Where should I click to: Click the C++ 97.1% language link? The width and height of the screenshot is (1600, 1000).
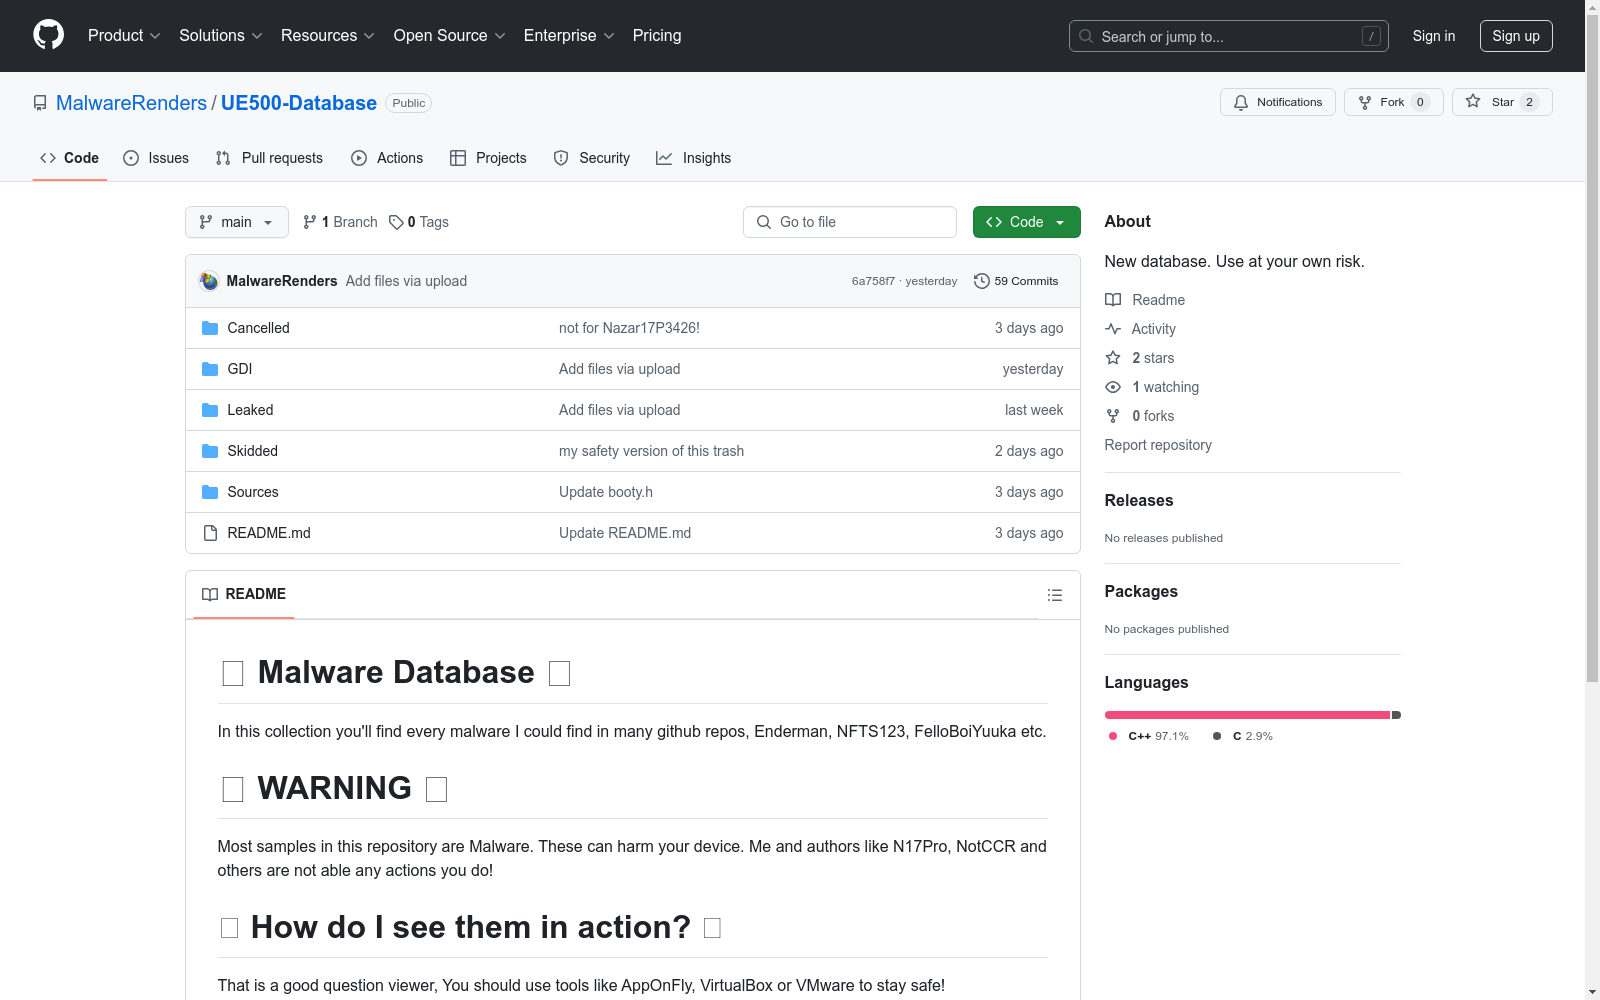click(1149, 736)
